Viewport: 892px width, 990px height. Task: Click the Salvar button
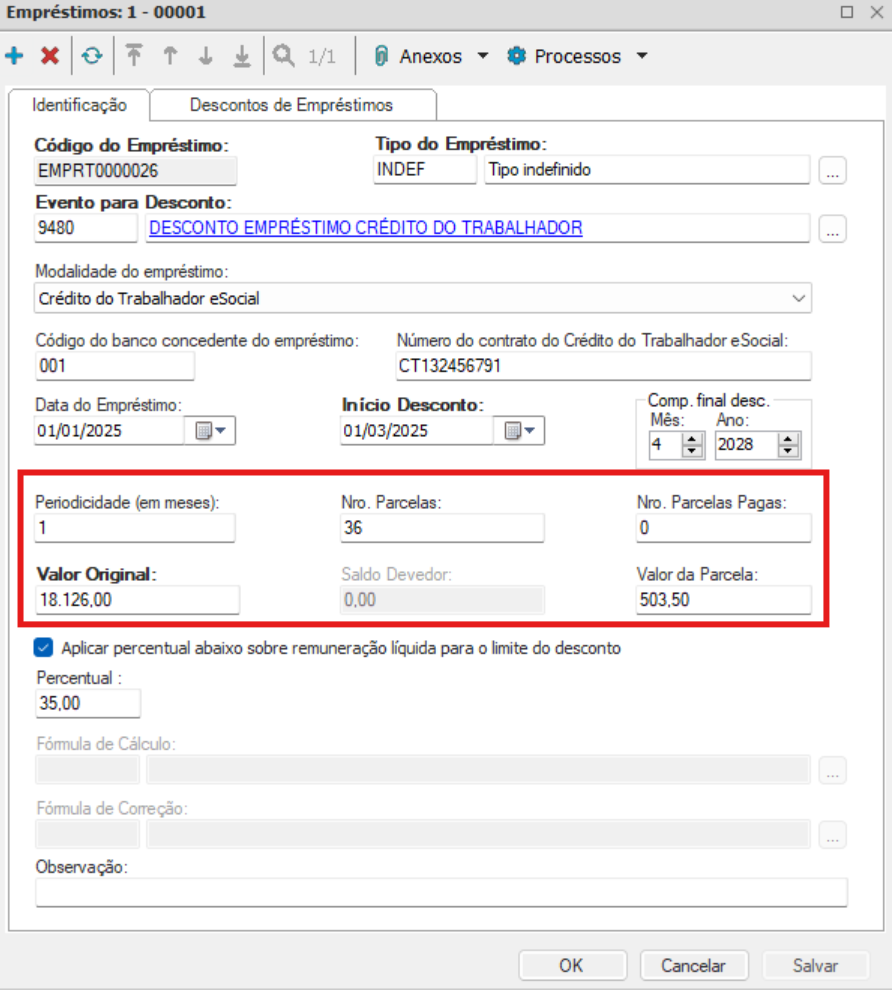click(816, 965)
